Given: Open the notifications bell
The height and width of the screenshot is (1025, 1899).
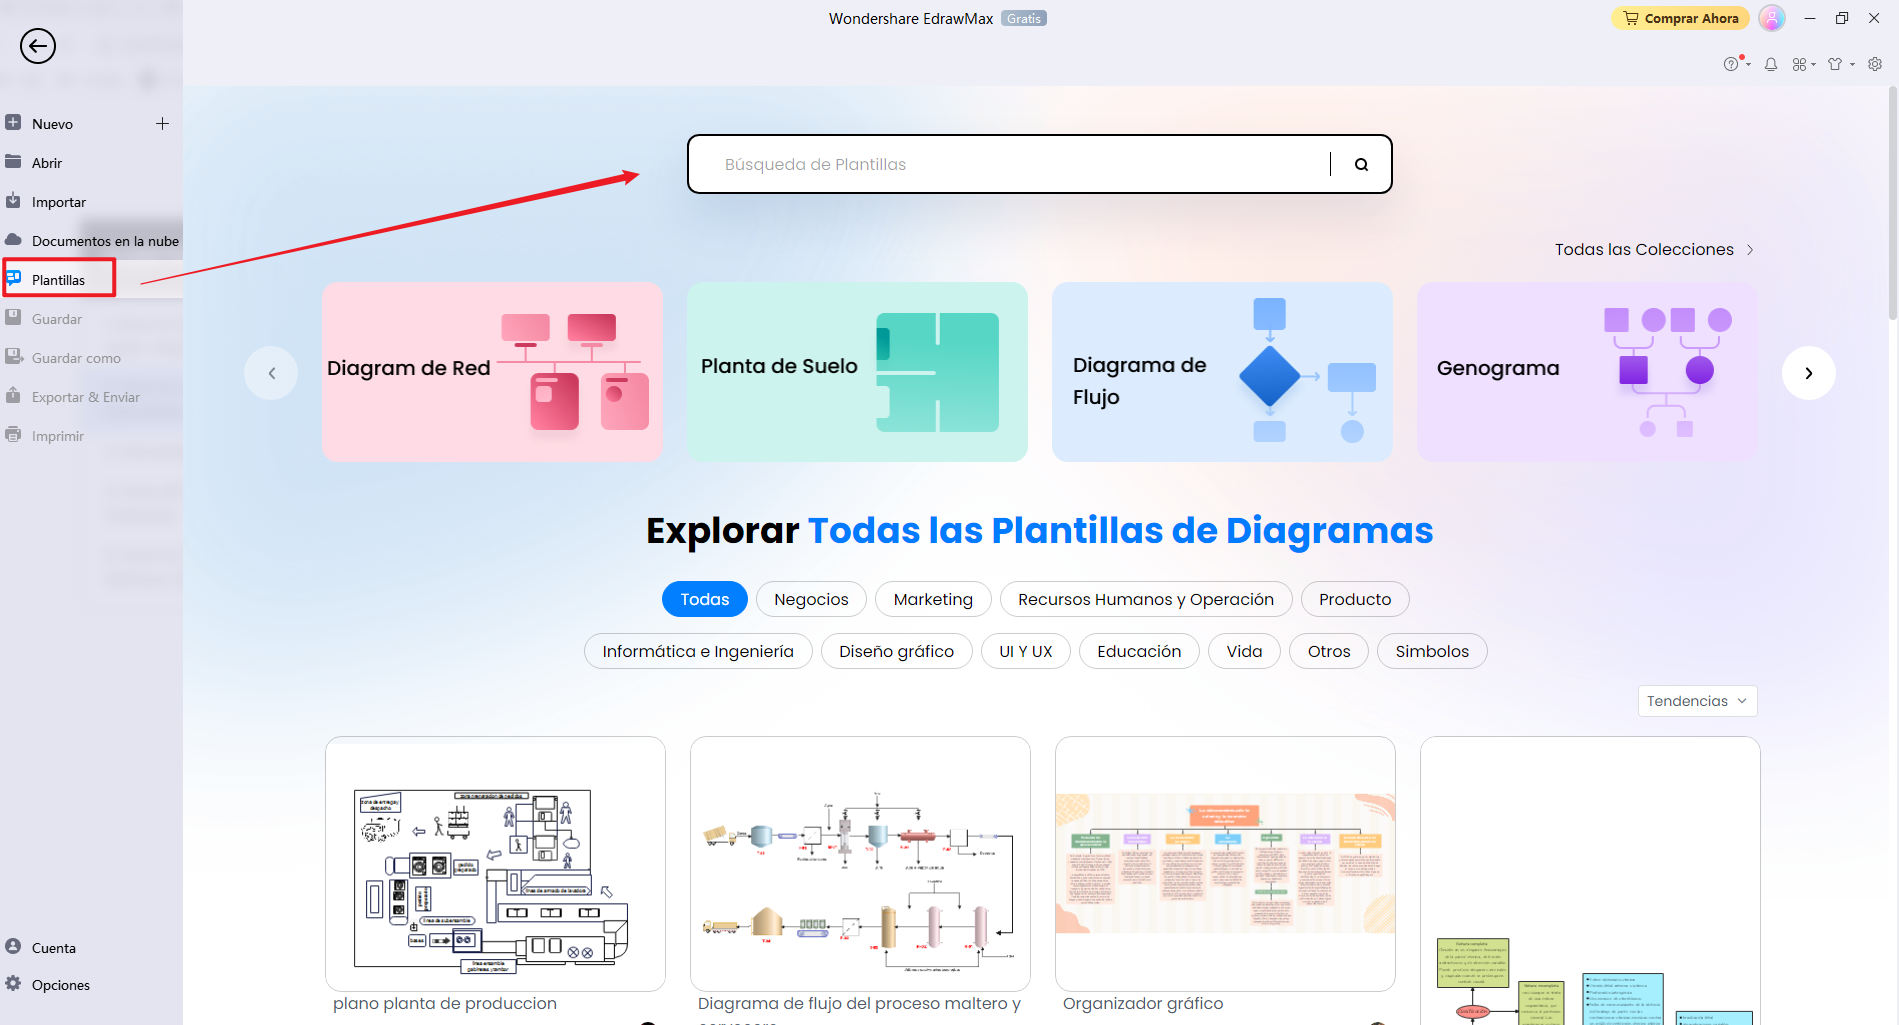Looking at the screenshot, I should (1771, 64).
